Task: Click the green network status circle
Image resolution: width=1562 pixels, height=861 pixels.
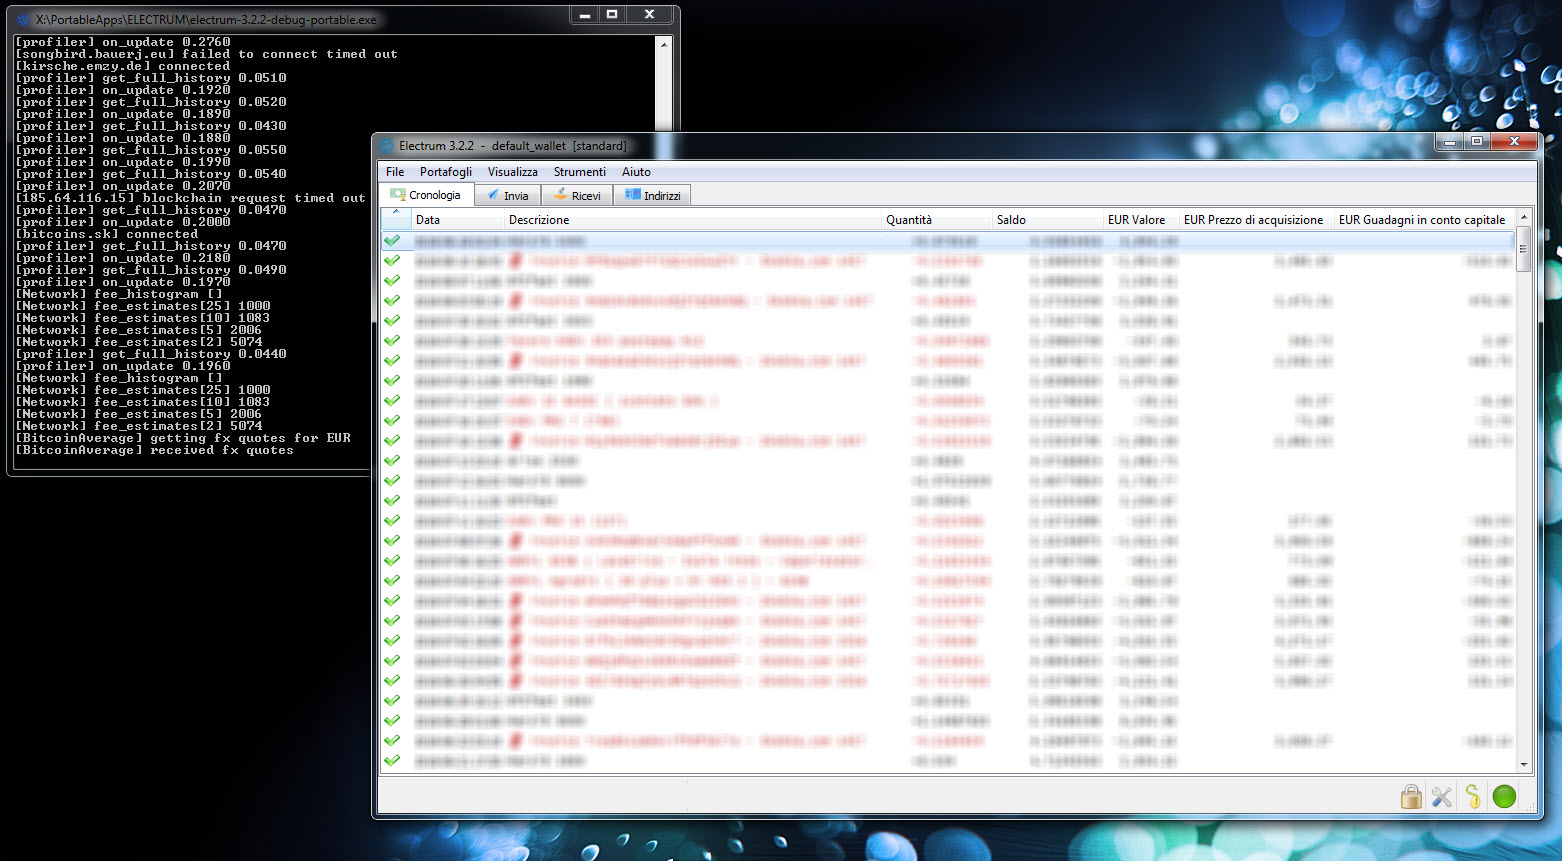Action: point(1504,796)
